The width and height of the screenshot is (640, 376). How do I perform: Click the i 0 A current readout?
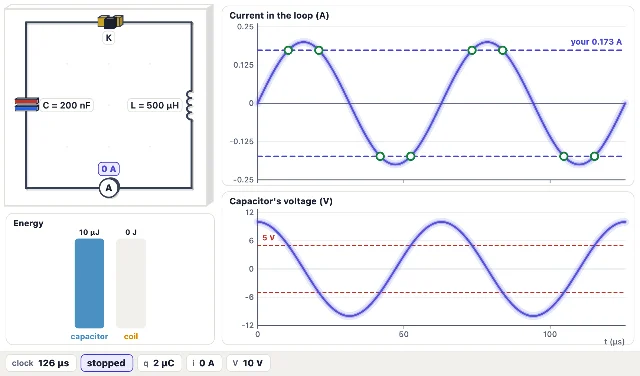point(204,363)
